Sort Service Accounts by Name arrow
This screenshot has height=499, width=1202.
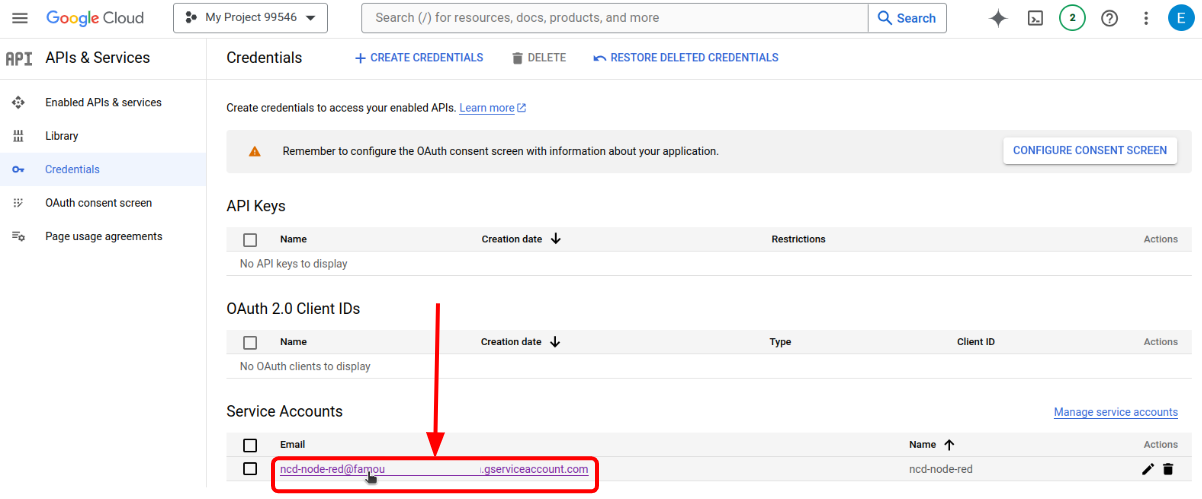click(x=949, y=444)
